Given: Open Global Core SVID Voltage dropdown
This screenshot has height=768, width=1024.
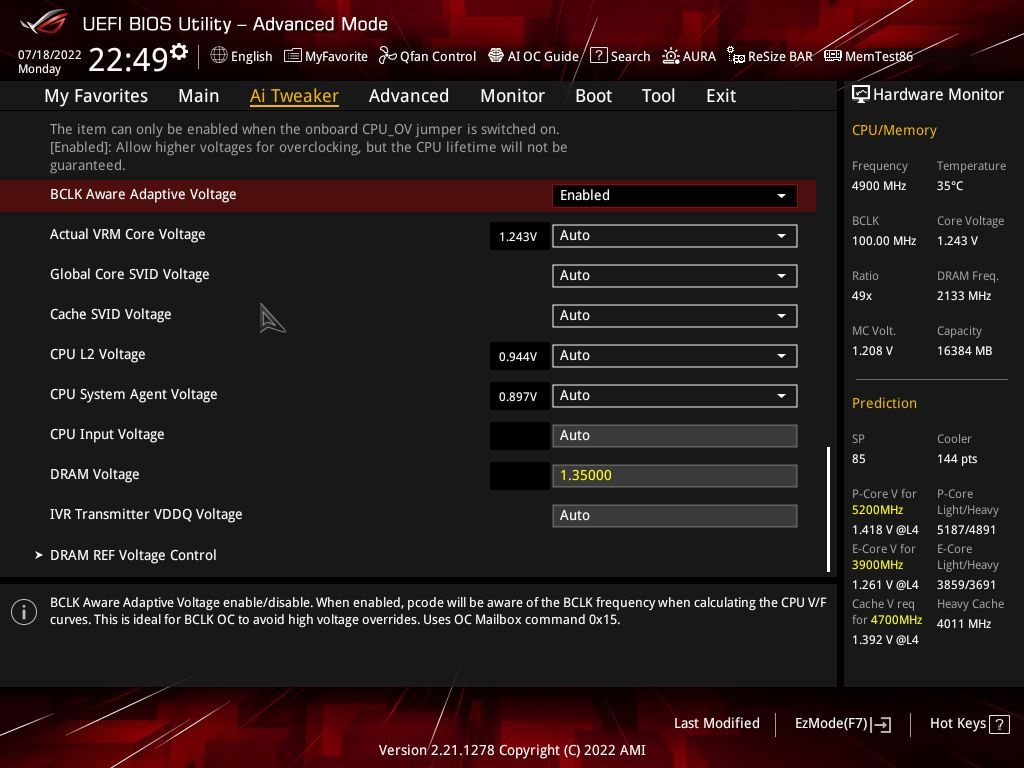Looking at the screenshot, I should [x=674, y=276].
